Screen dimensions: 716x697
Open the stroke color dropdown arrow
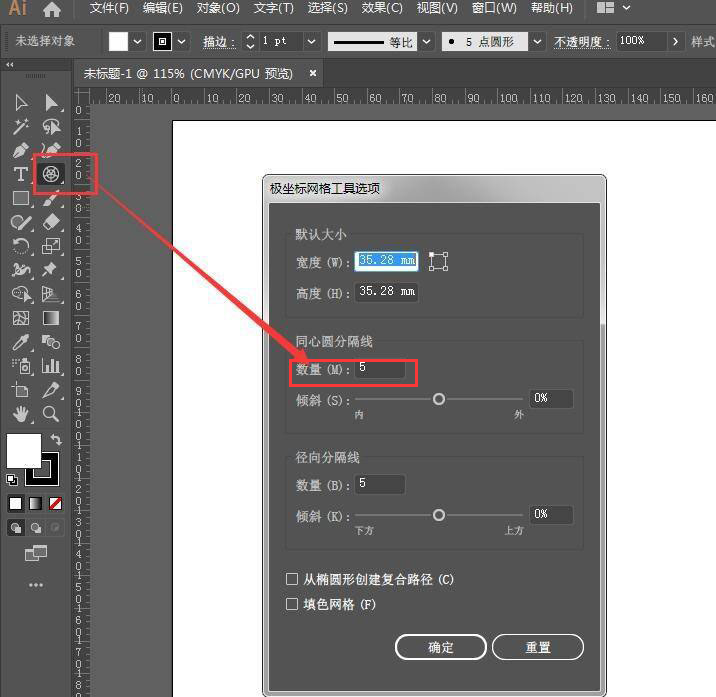(x=181, y=42)
